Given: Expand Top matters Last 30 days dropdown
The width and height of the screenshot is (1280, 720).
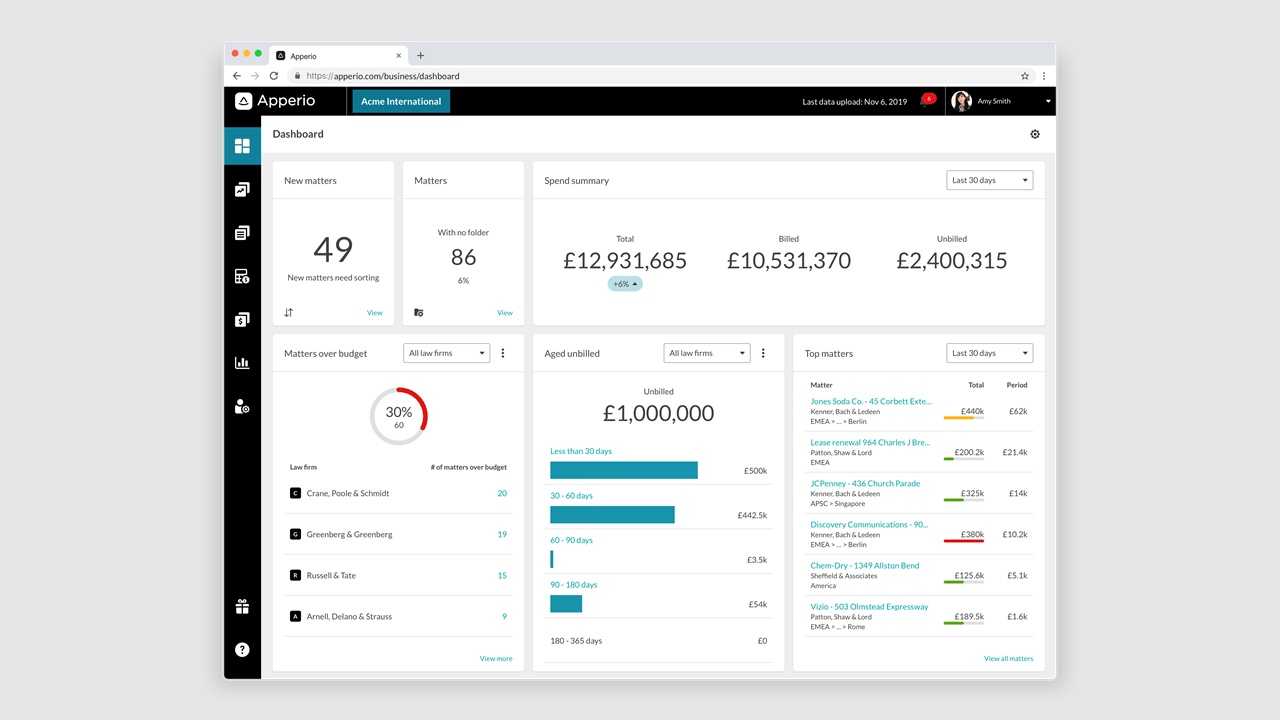Looking at the screenshot, I should coord(989,353).
